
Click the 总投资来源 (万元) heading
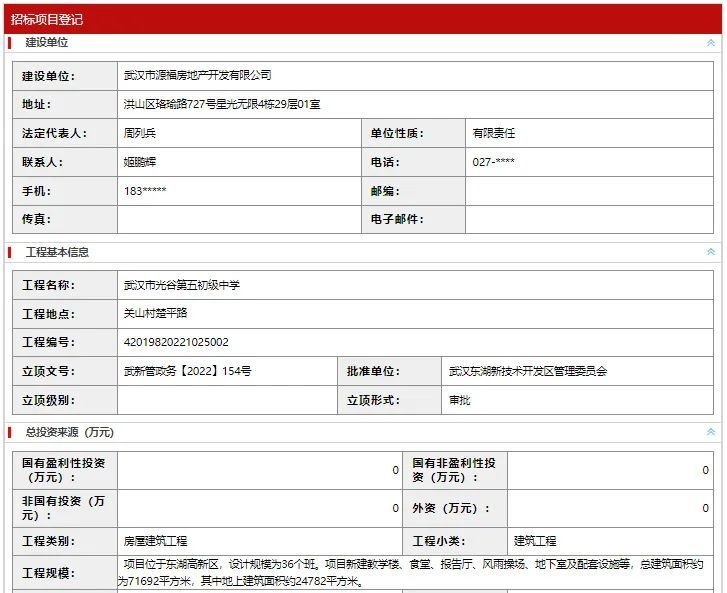(x=70, y=432)
